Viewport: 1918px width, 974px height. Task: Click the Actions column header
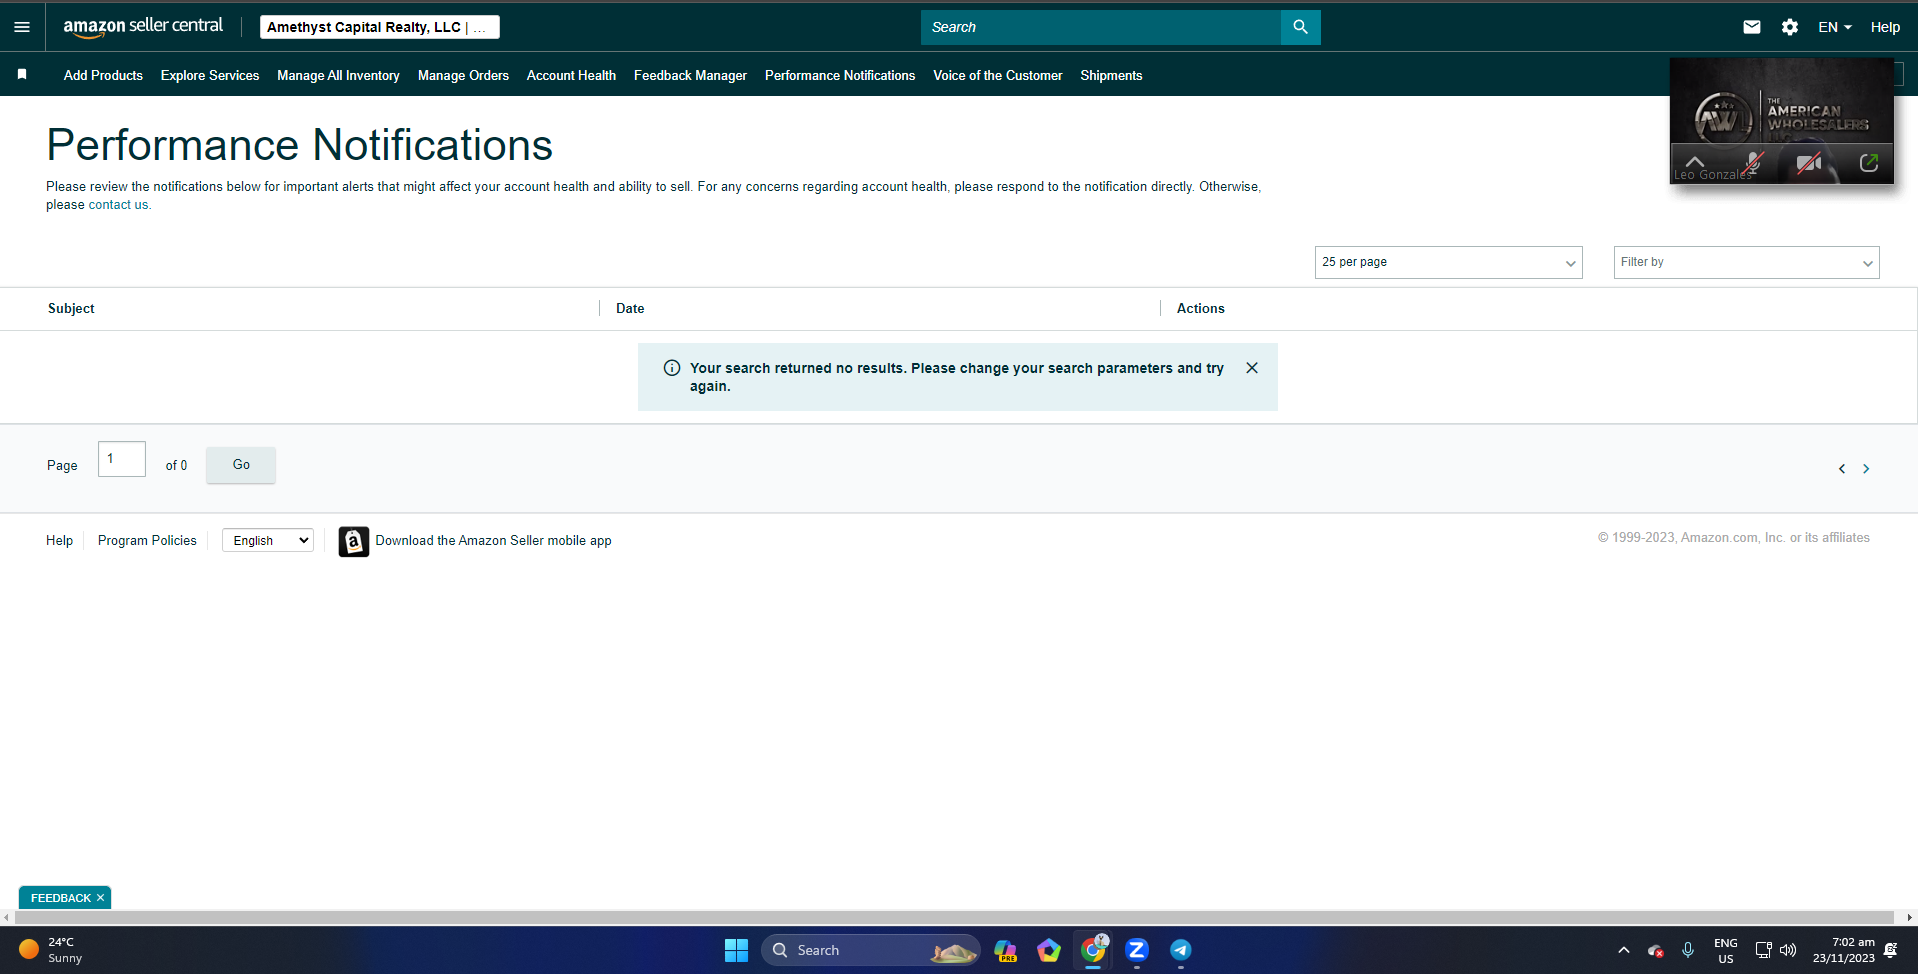(x=1200, y=309)
